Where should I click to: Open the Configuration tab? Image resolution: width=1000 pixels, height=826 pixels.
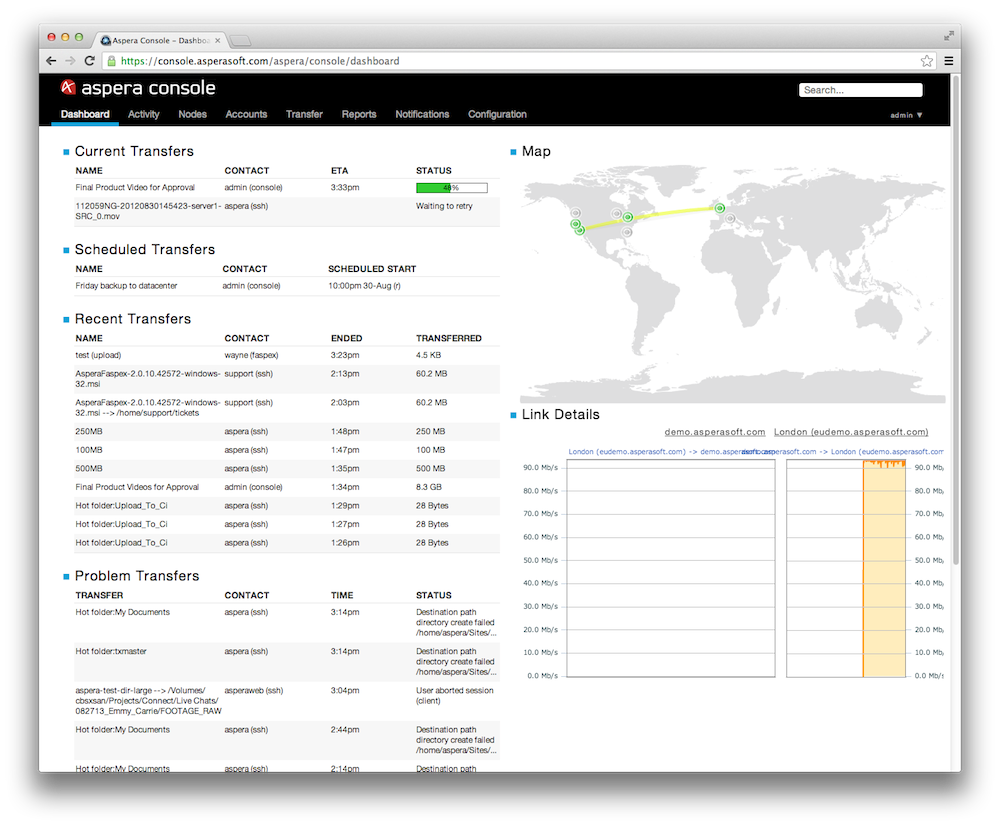[x=497, y=114]
